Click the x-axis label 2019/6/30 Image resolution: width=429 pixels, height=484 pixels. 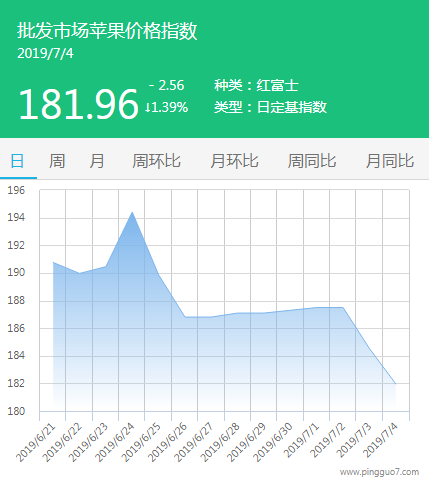tap(272, 442)
